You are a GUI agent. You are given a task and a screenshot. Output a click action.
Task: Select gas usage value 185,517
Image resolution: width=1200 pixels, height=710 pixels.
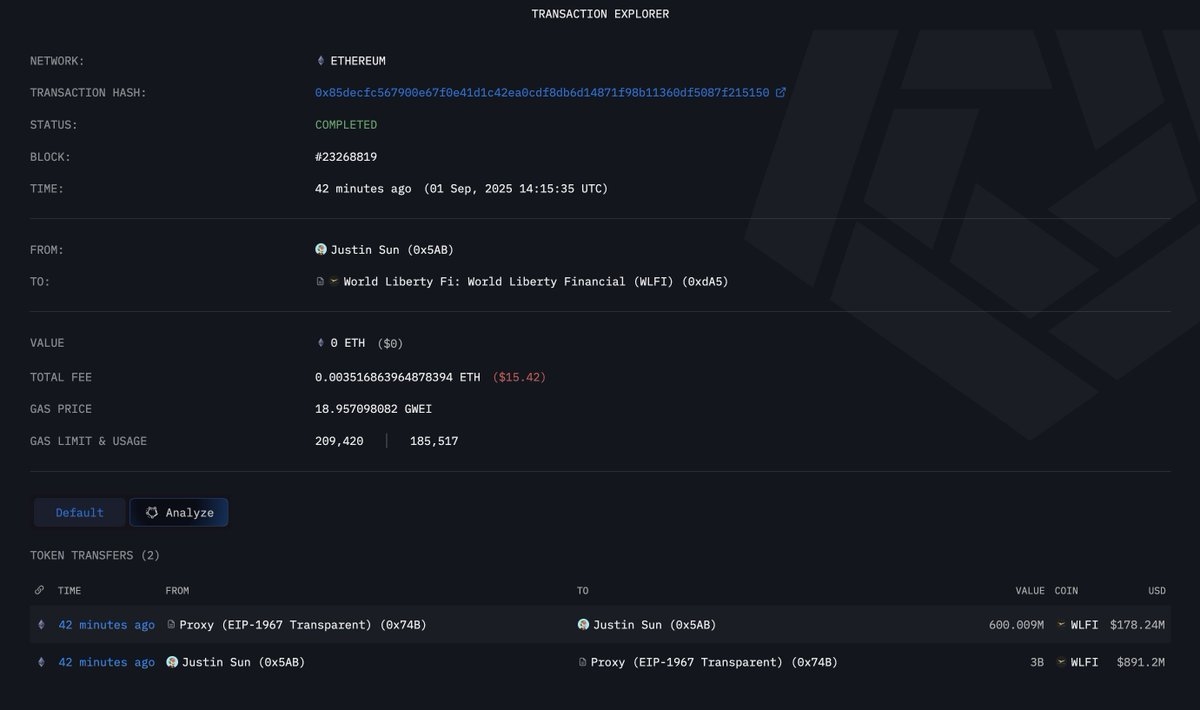pos(434,441)
